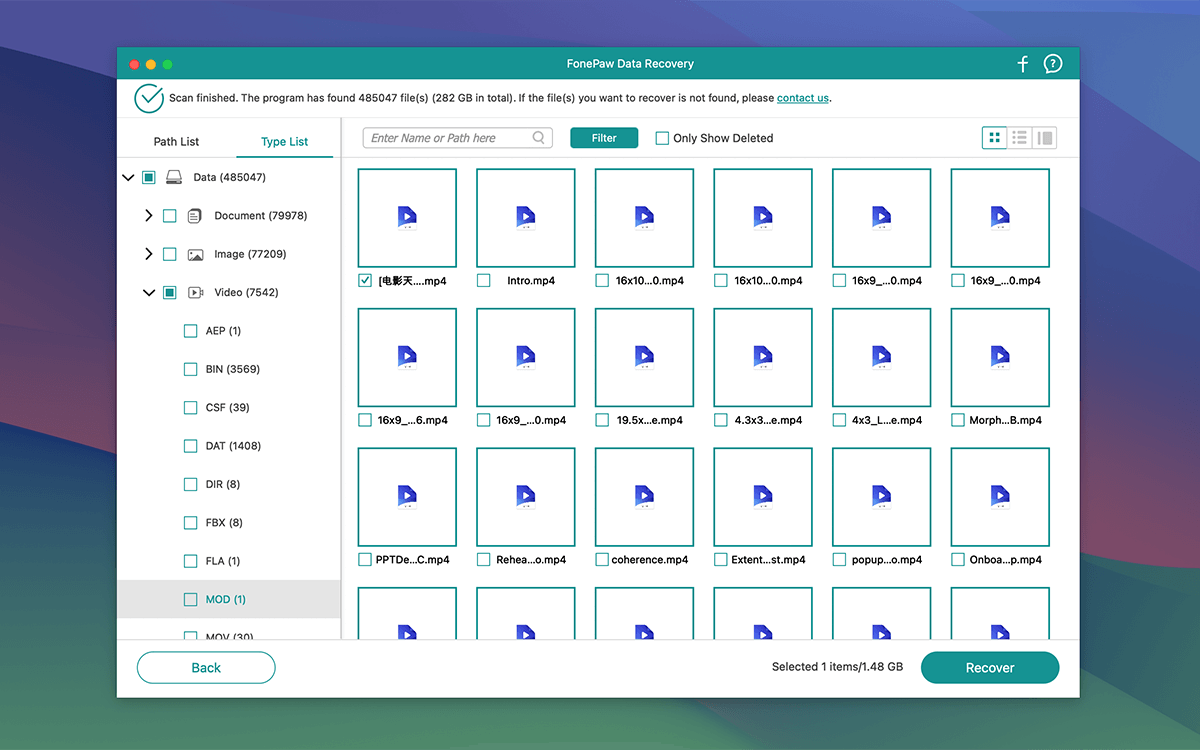The image size is (1200, 750).
Task: Expand the Document category
Action: pyautogui.click(x=149, y=216)
